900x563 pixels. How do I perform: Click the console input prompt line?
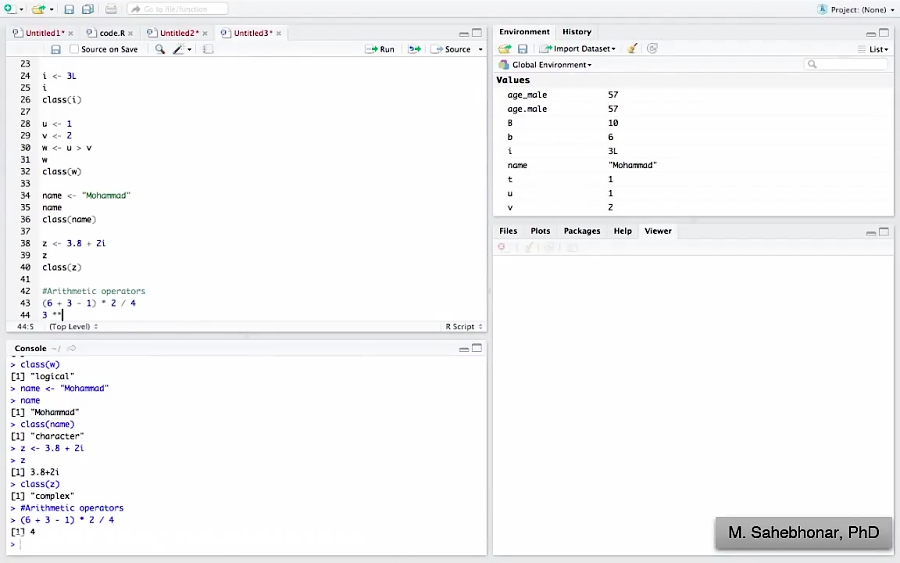tap(247, 544)
